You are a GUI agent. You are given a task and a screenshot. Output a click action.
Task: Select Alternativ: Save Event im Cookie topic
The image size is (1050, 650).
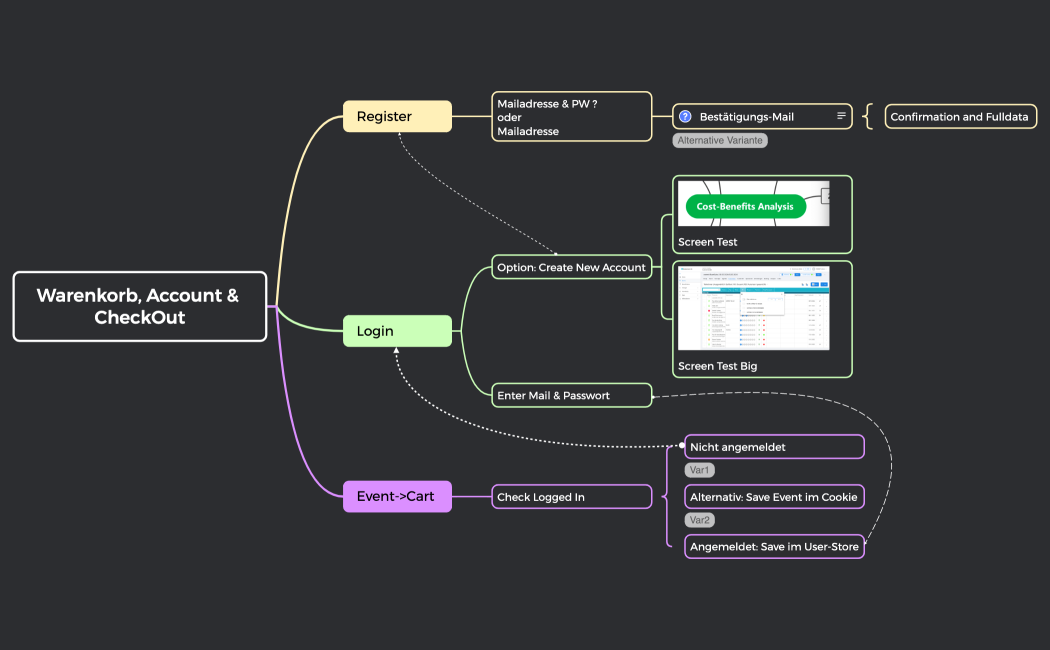[773, 497]
